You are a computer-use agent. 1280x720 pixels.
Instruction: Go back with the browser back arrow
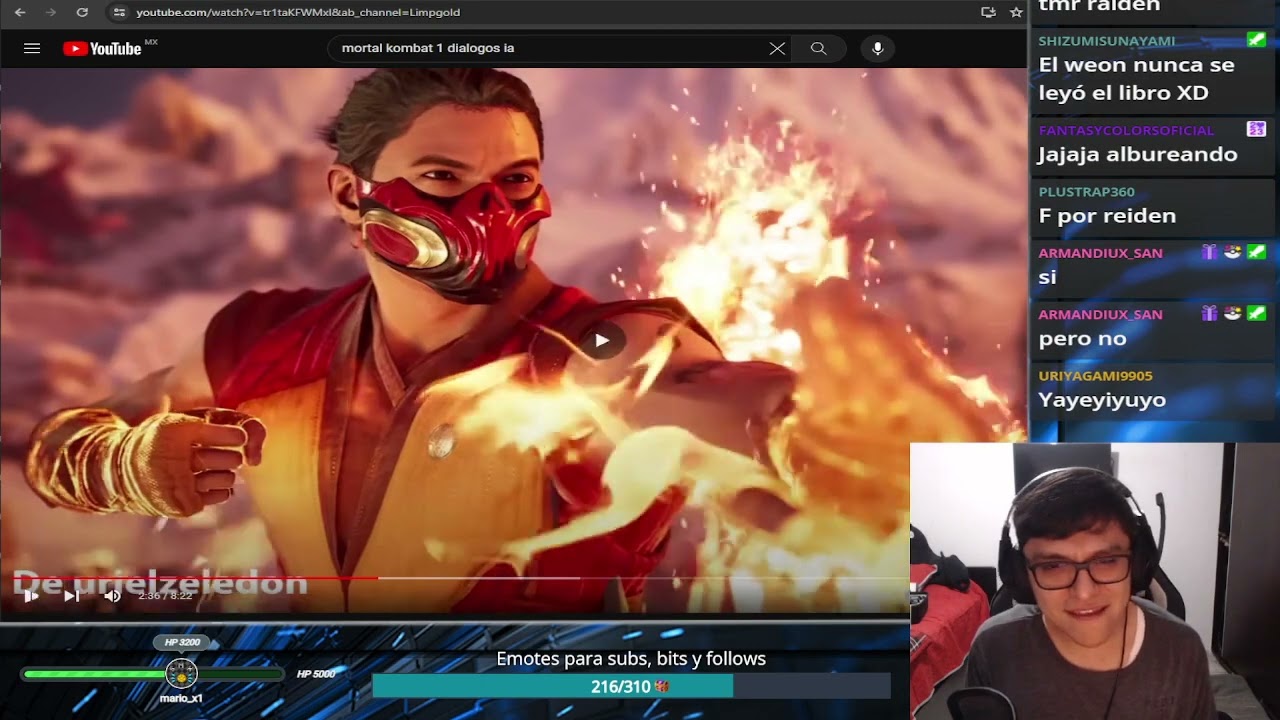pyautogui.click(x=20, y=12)
